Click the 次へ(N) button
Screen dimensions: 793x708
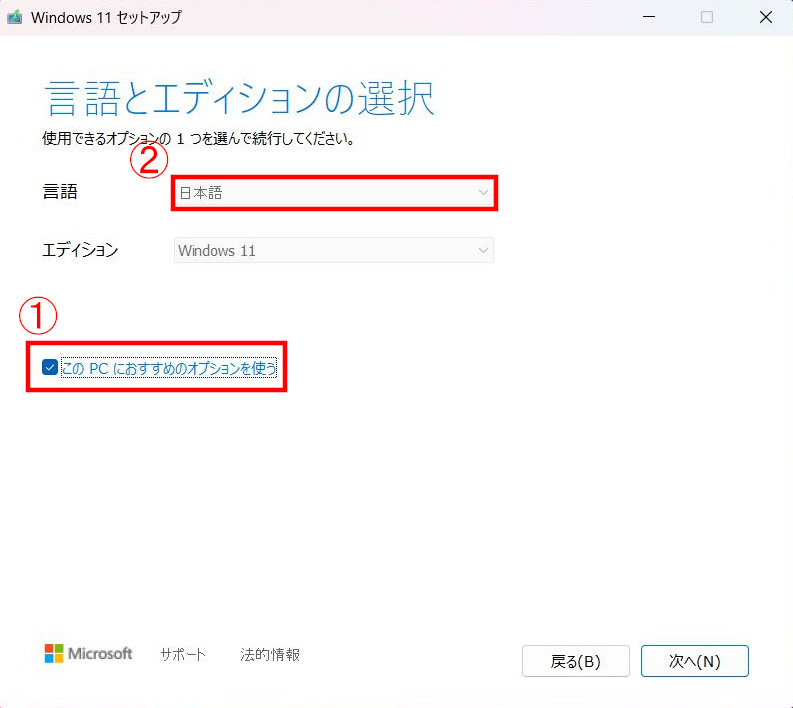coord(694,661)
